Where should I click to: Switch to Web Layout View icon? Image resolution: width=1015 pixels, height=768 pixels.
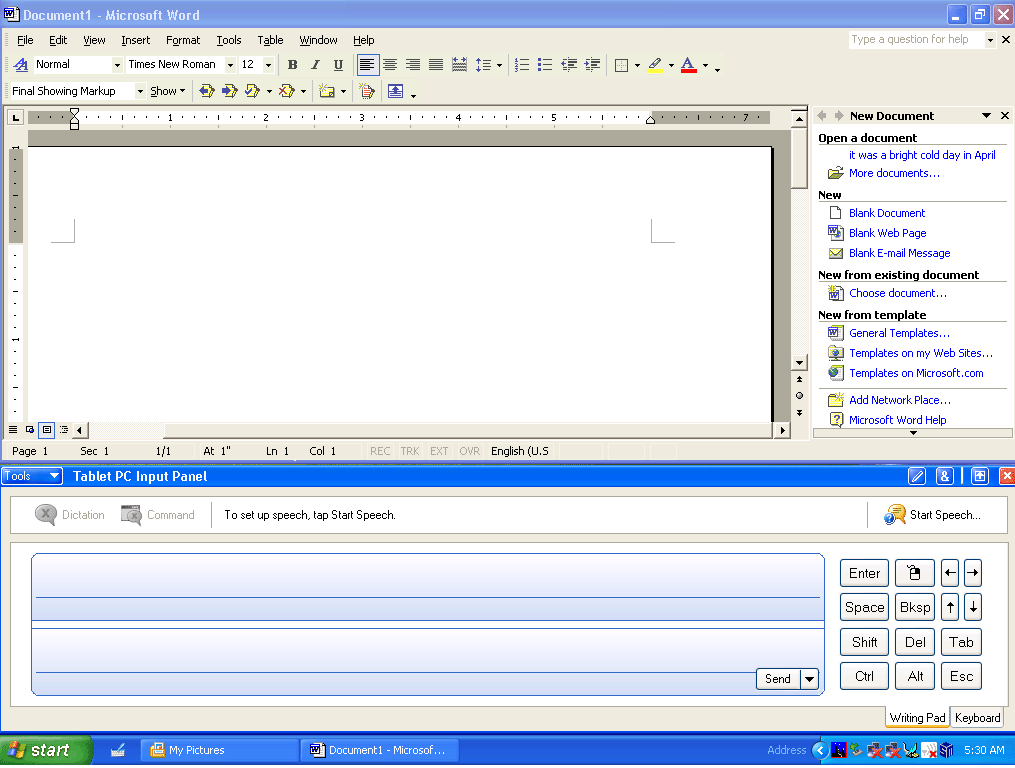tap(30, 430)
